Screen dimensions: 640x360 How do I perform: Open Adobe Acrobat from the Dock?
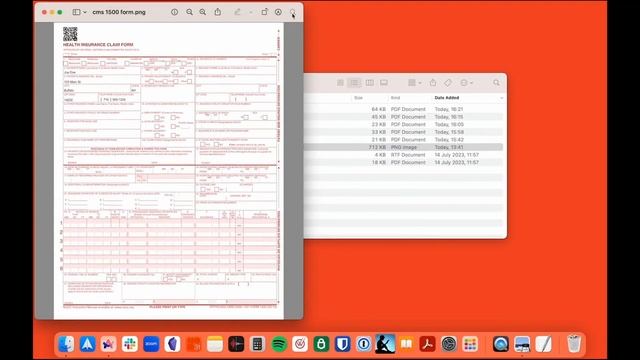pos(427,344)
